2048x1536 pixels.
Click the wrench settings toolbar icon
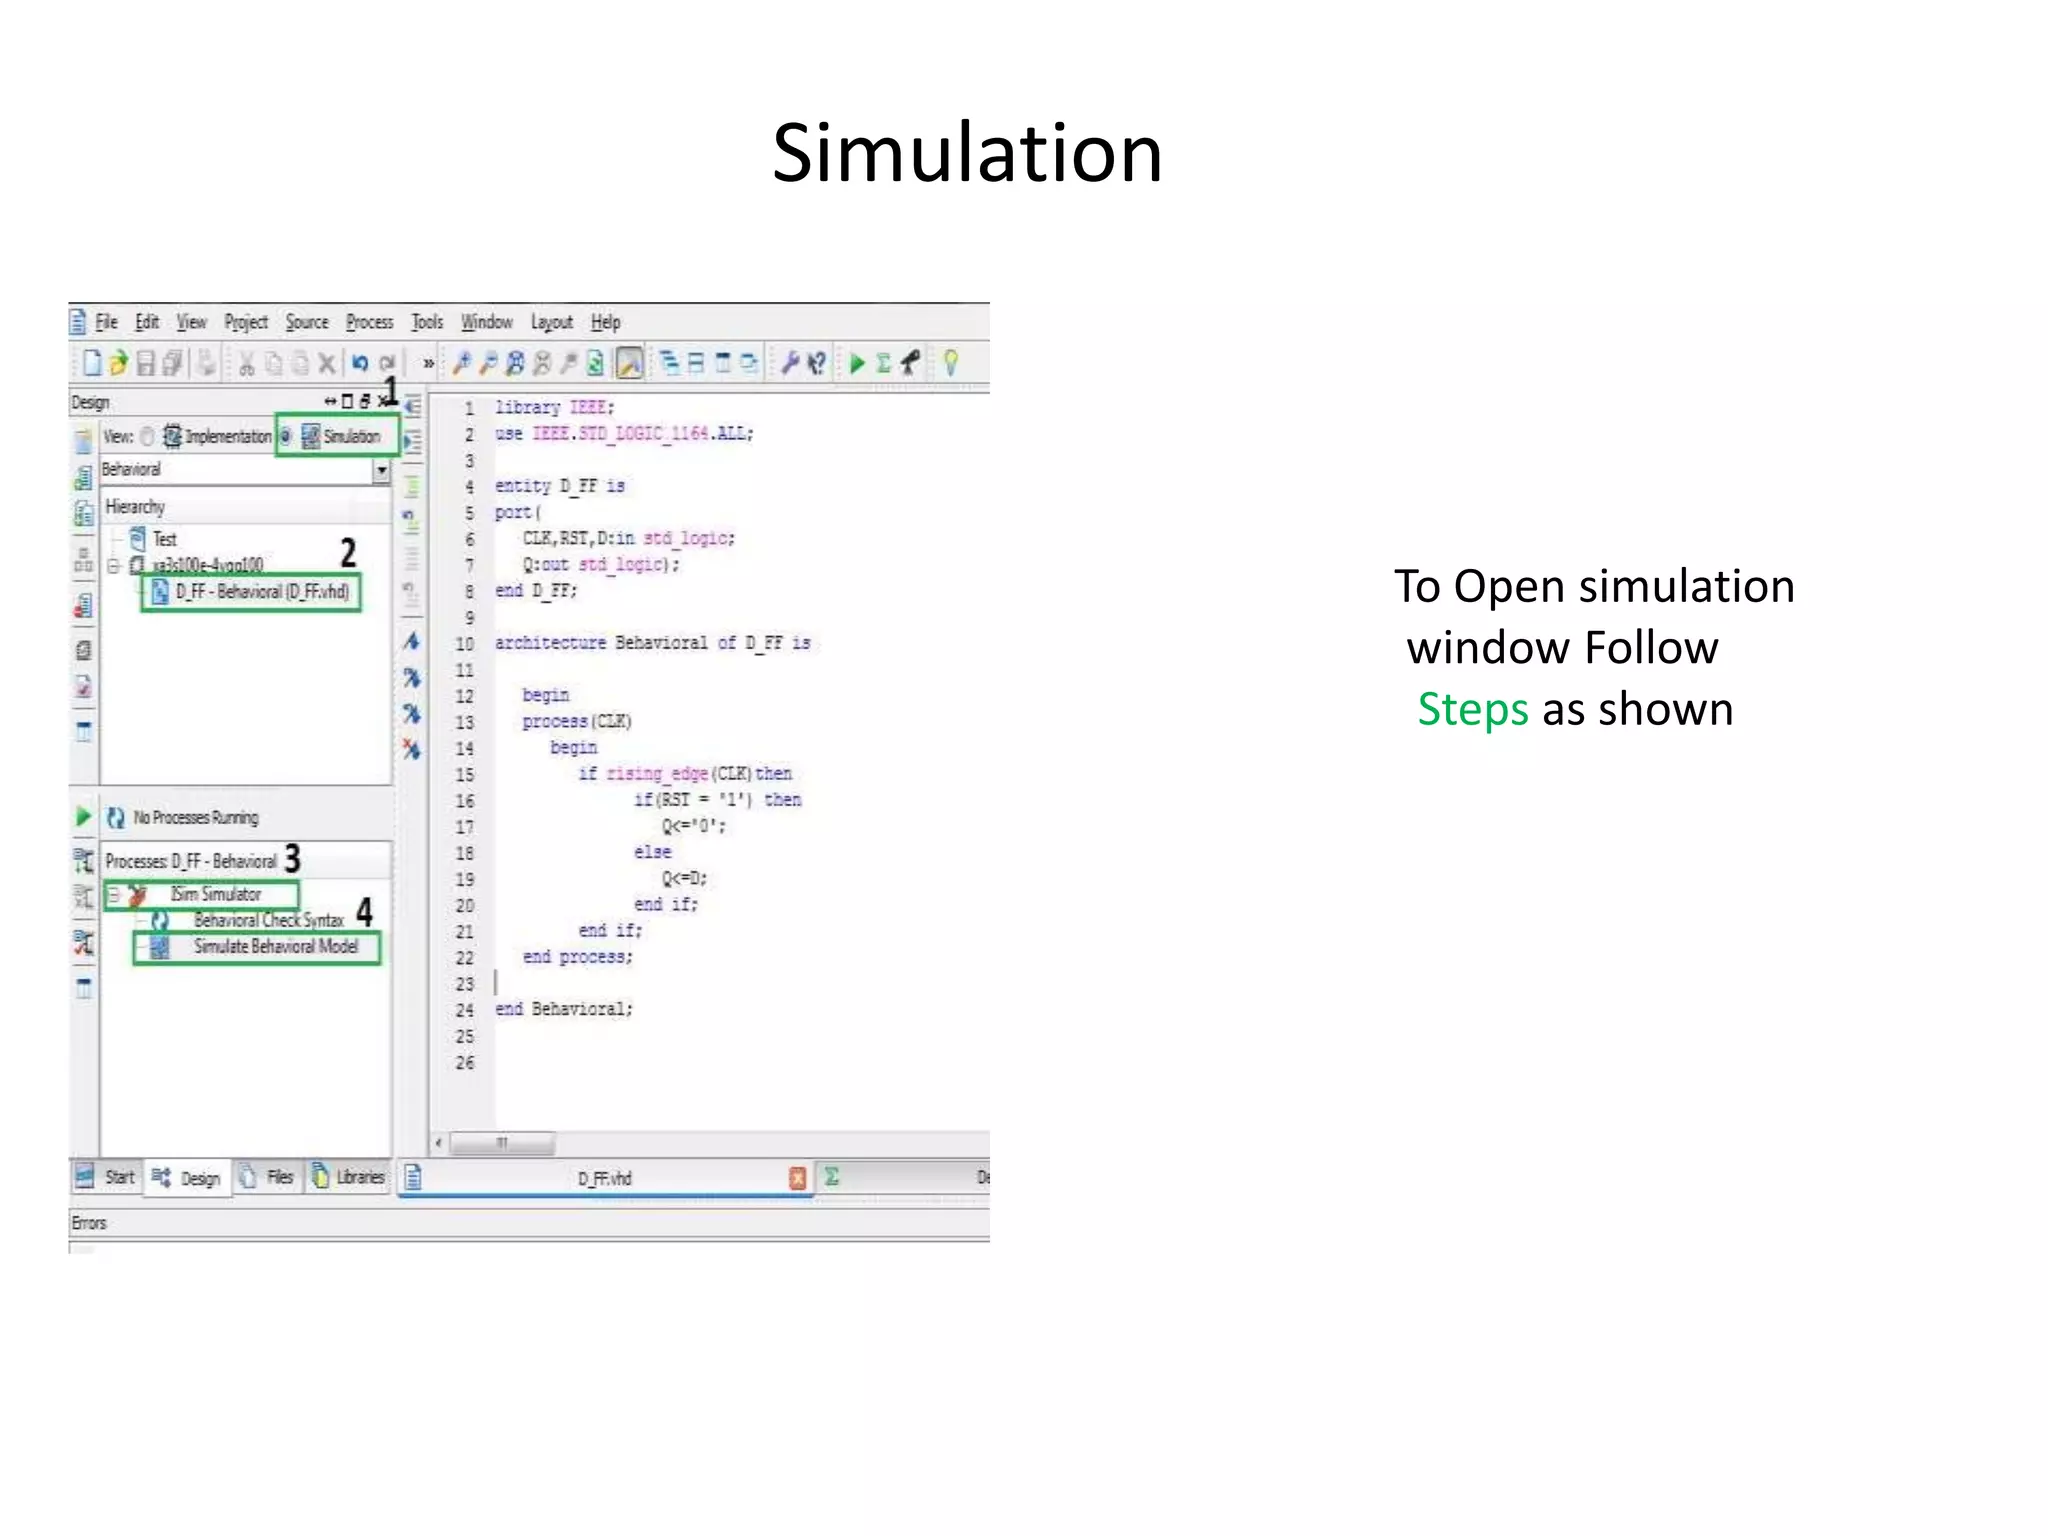[790, 363]
